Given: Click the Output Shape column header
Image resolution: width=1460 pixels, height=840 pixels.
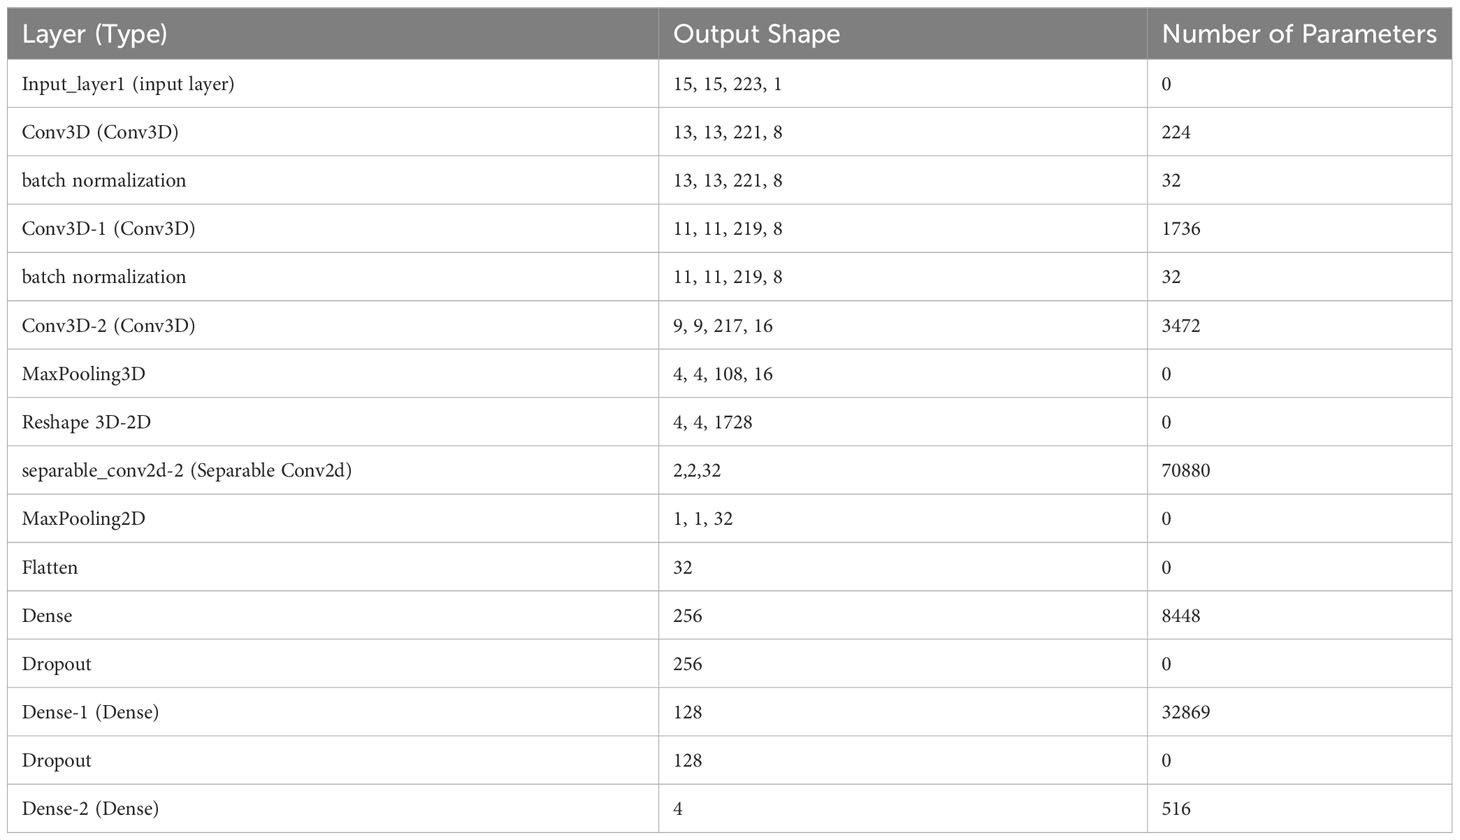Looking at the screenshot, I should point(756,34).
